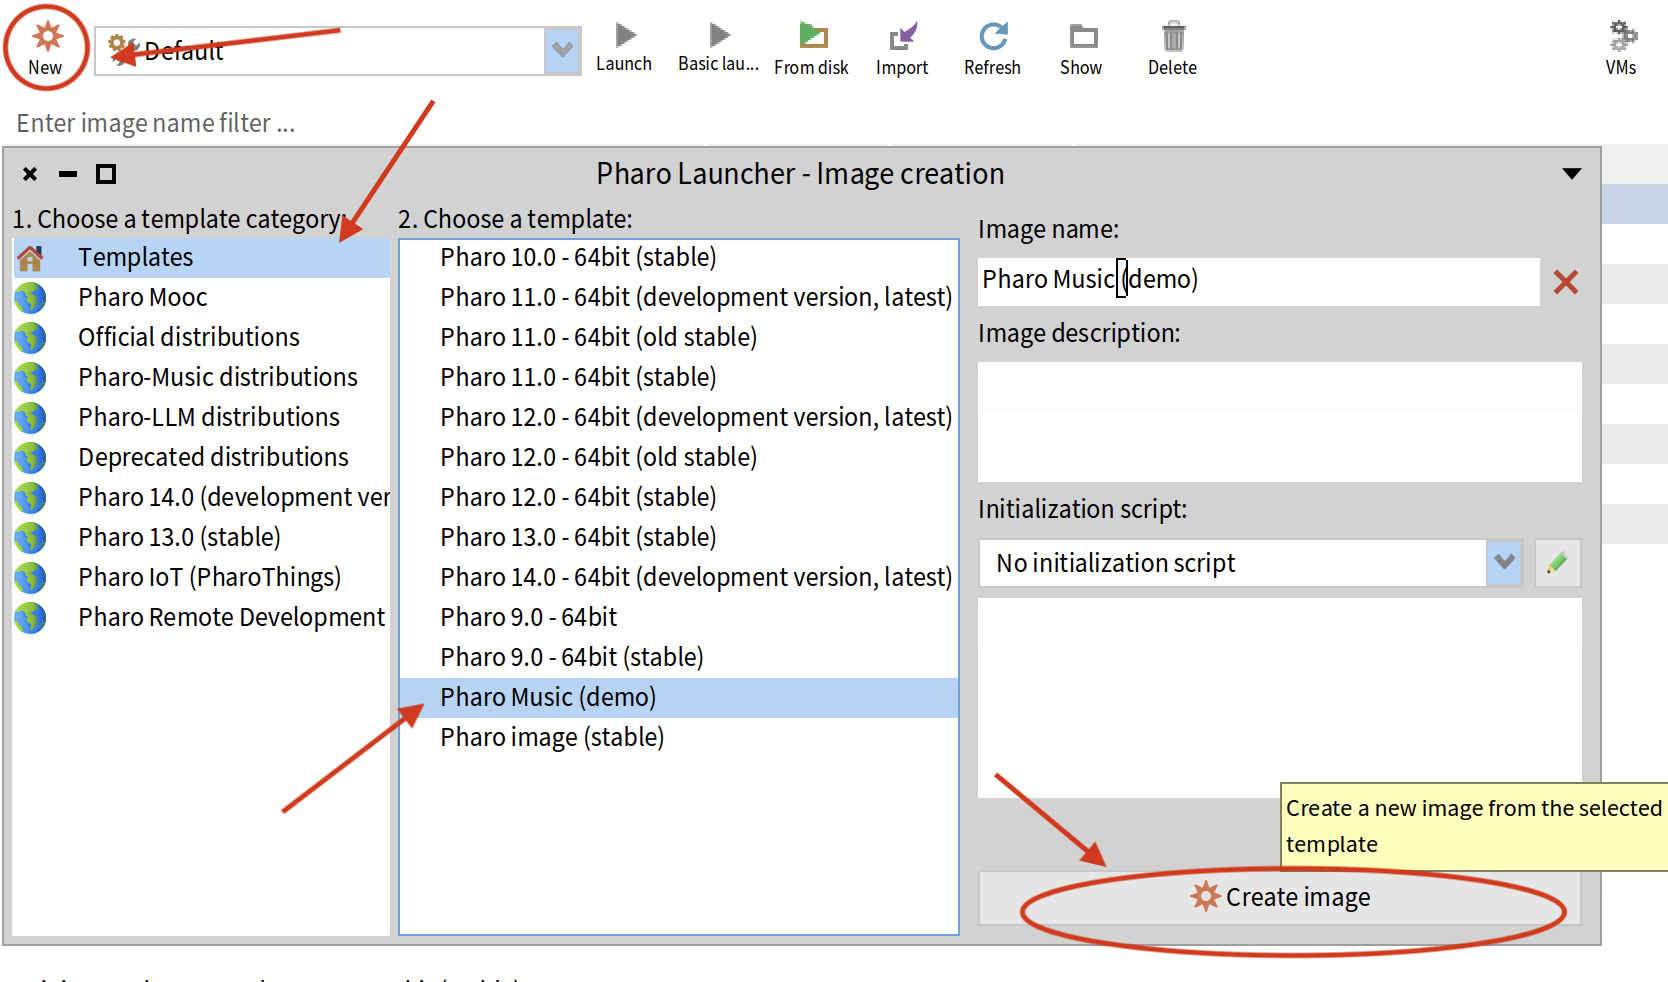The image size is (1668, 982).
Task: Open the VMs manager
Action: click(1621, 48)
